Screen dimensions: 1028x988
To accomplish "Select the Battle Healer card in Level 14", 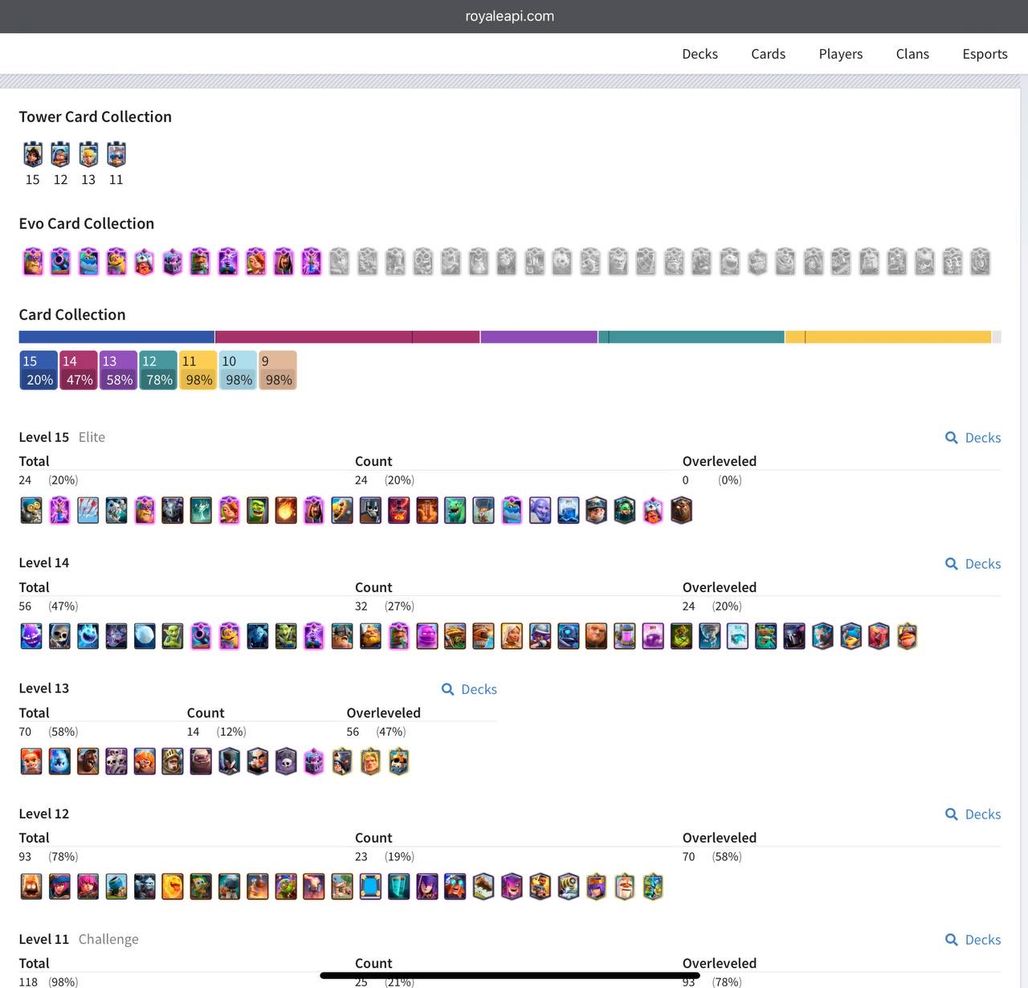I will tap(511, 636).
